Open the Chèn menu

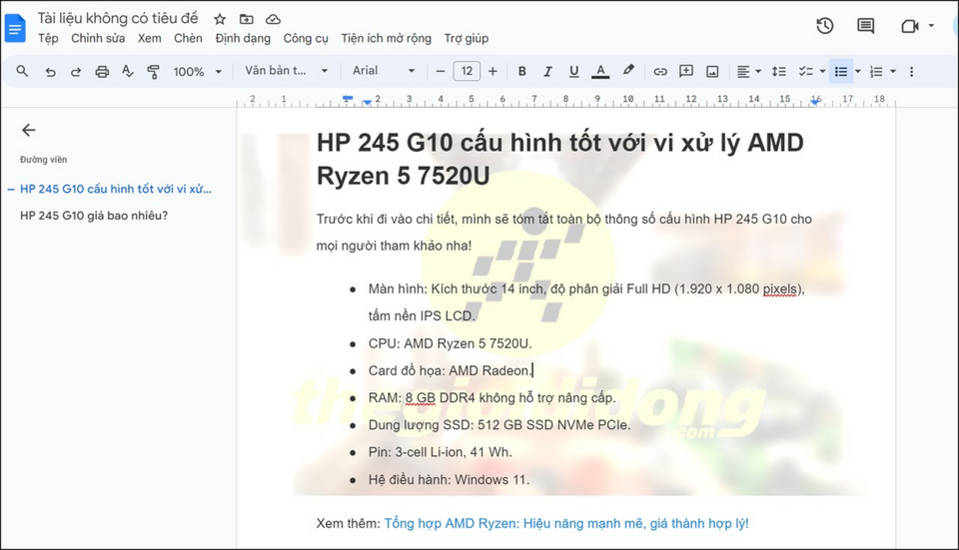point(188,39)
